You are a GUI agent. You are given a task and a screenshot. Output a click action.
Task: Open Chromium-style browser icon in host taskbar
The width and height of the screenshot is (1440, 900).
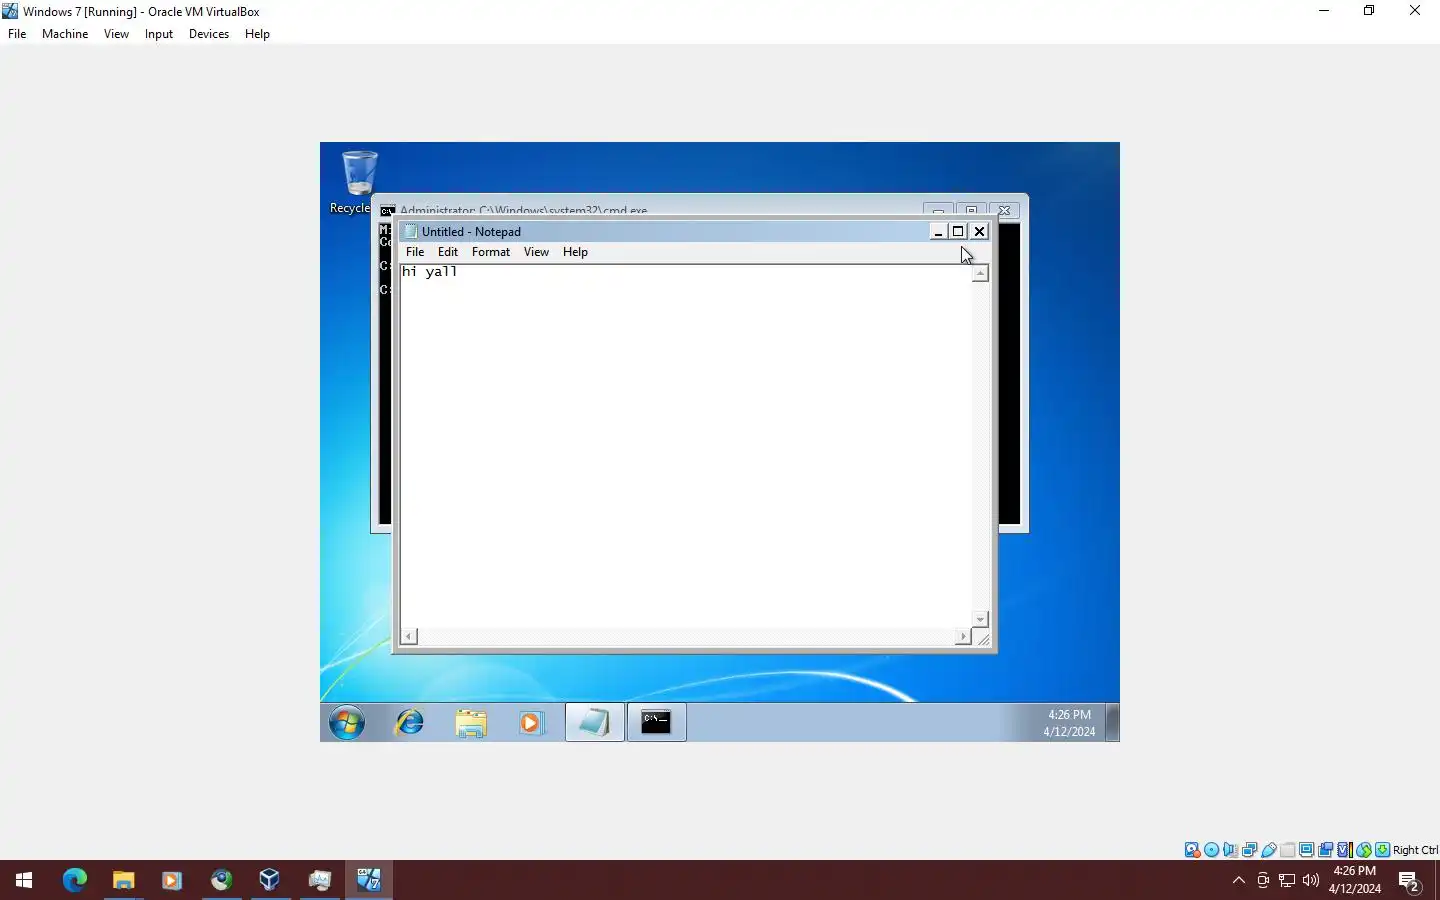point(221,880)
